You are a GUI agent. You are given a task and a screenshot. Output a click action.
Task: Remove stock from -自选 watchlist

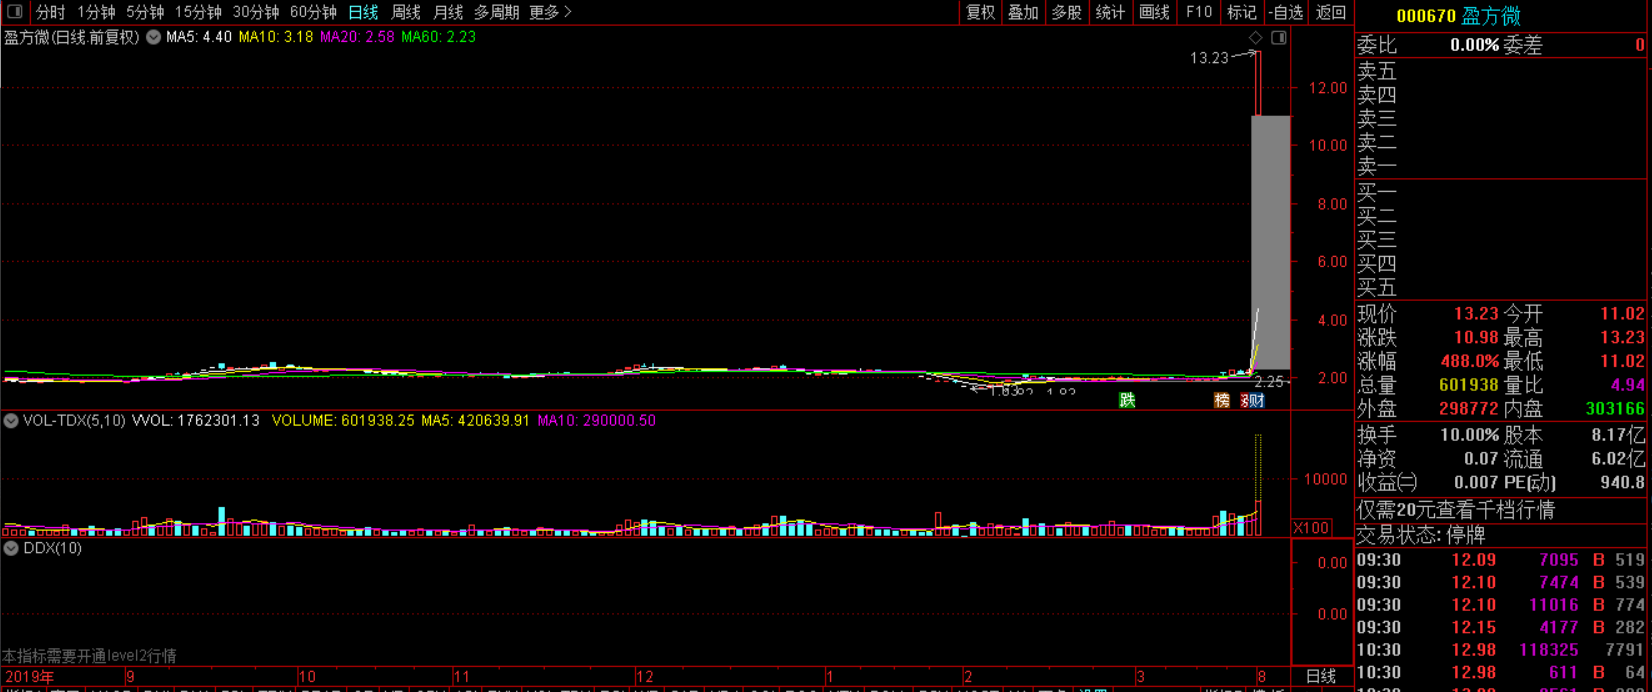click(x=1286, y=13)
